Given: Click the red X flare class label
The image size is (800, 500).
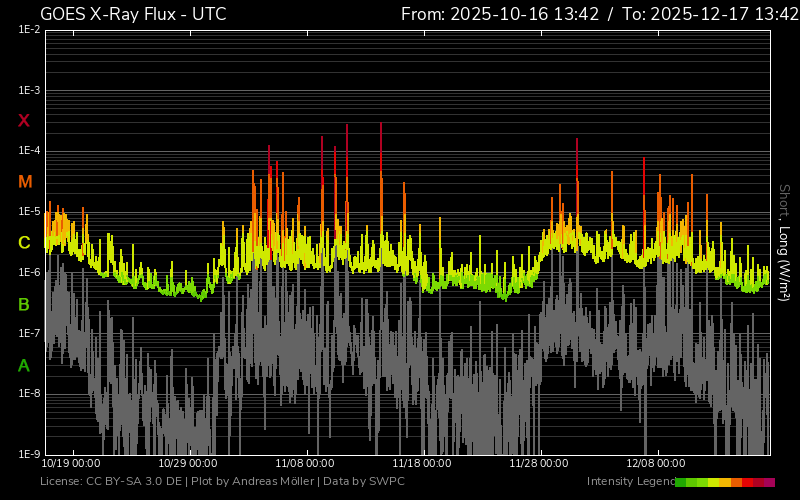Looking at the screenshot, I should tap(24, 121).
